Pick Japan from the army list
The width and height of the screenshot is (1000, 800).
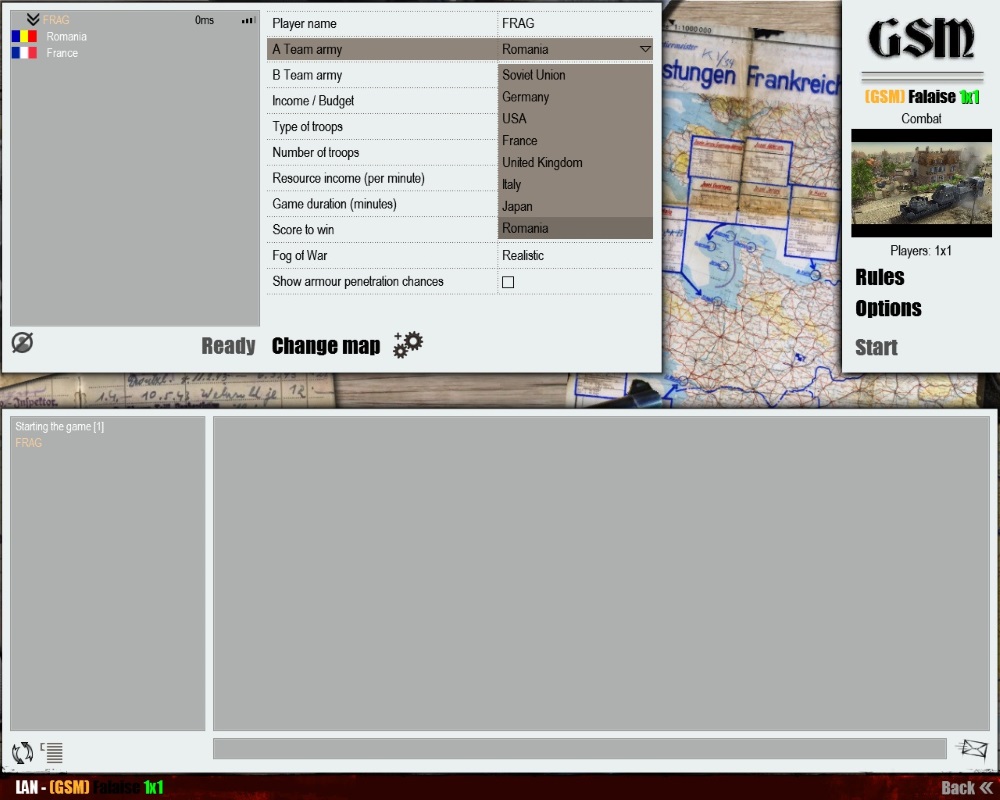coord(518,207)
